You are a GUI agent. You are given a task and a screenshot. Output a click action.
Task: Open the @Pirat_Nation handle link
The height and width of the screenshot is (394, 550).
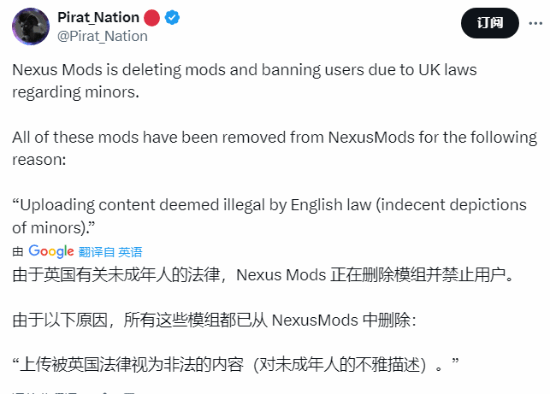pos(102,36)
